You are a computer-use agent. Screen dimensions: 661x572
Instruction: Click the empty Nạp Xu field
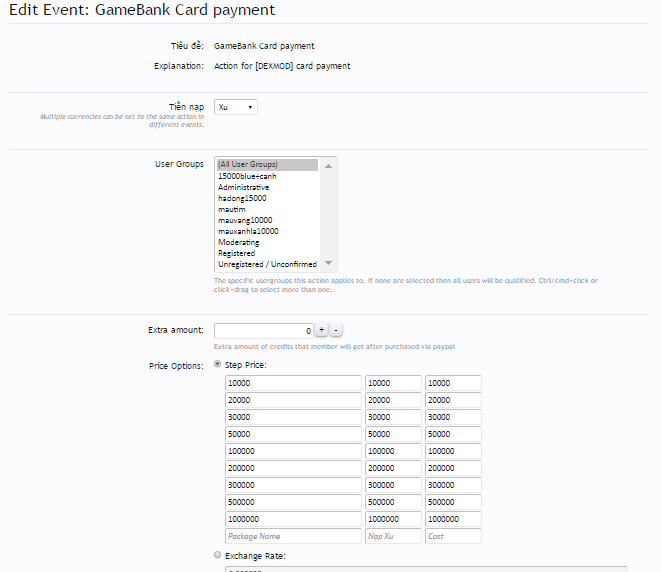tap(393, 537)
